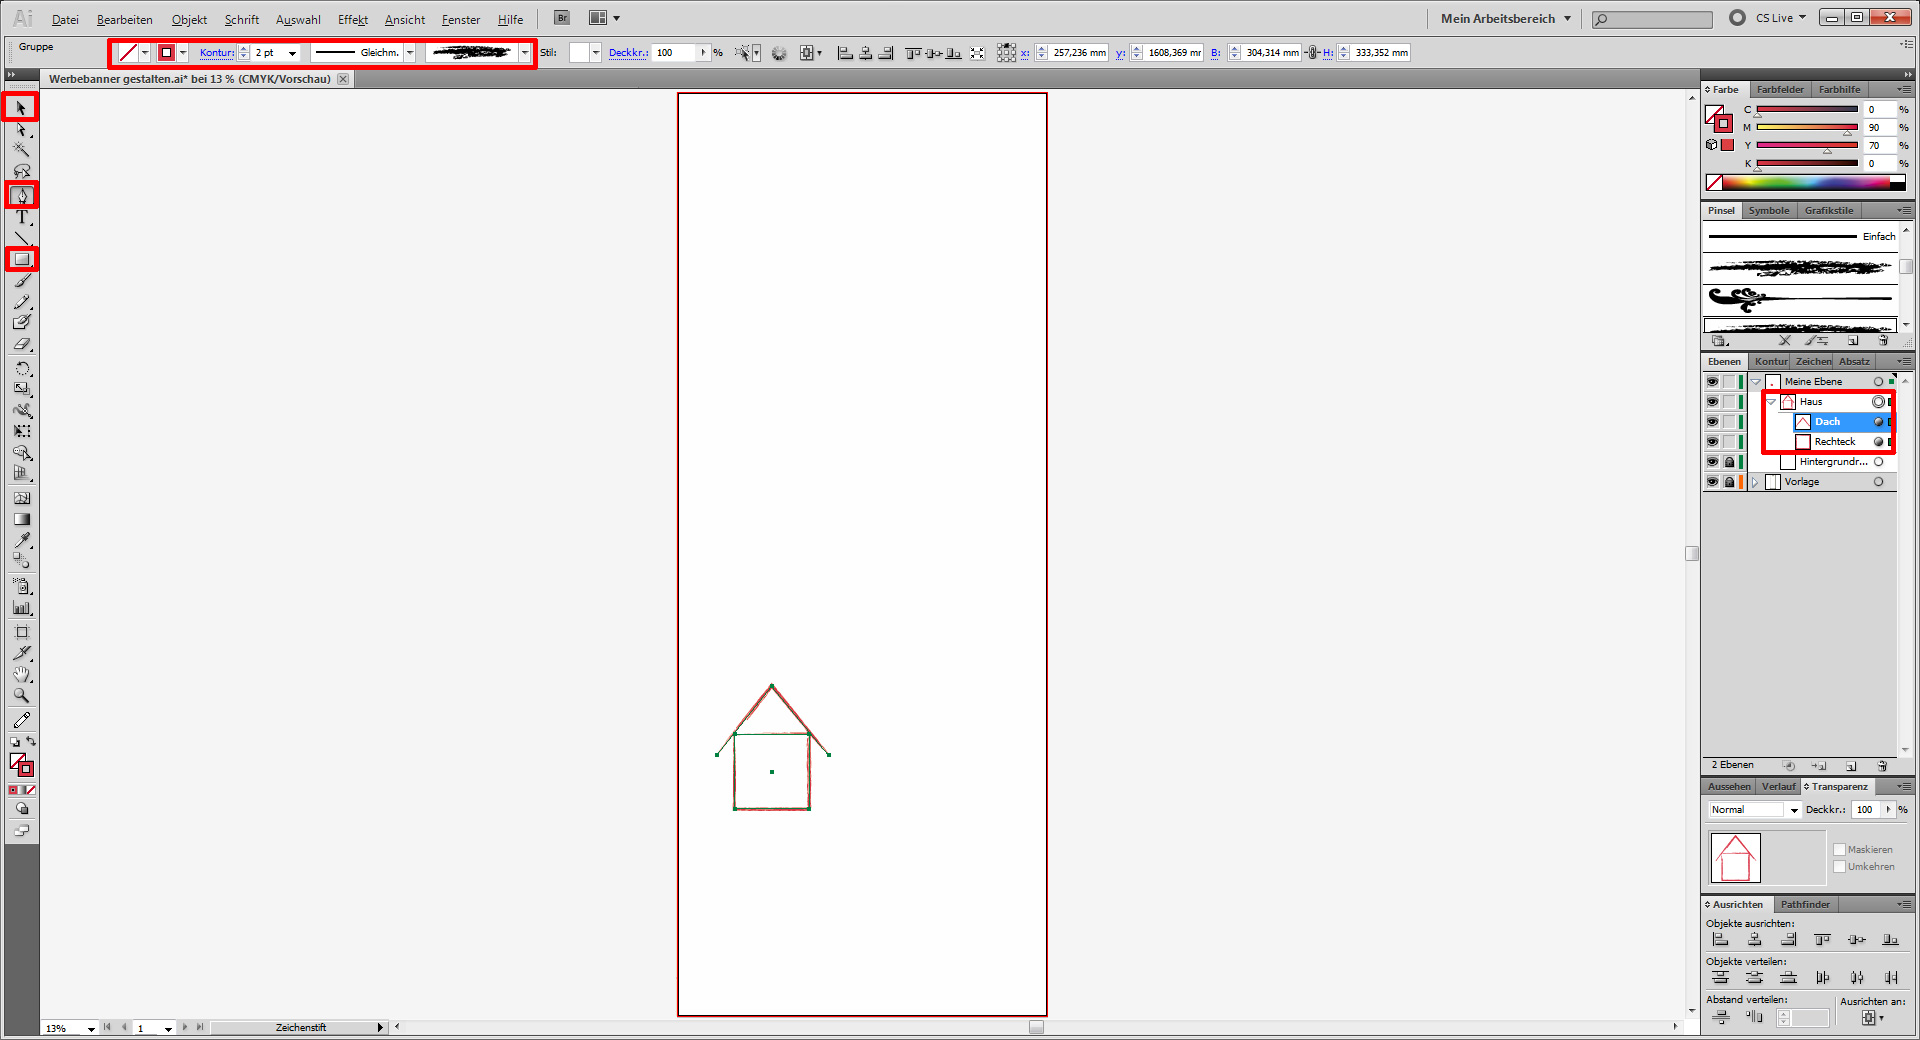
Task: Click the Deckkr. link in control bar
Action: 627,53
